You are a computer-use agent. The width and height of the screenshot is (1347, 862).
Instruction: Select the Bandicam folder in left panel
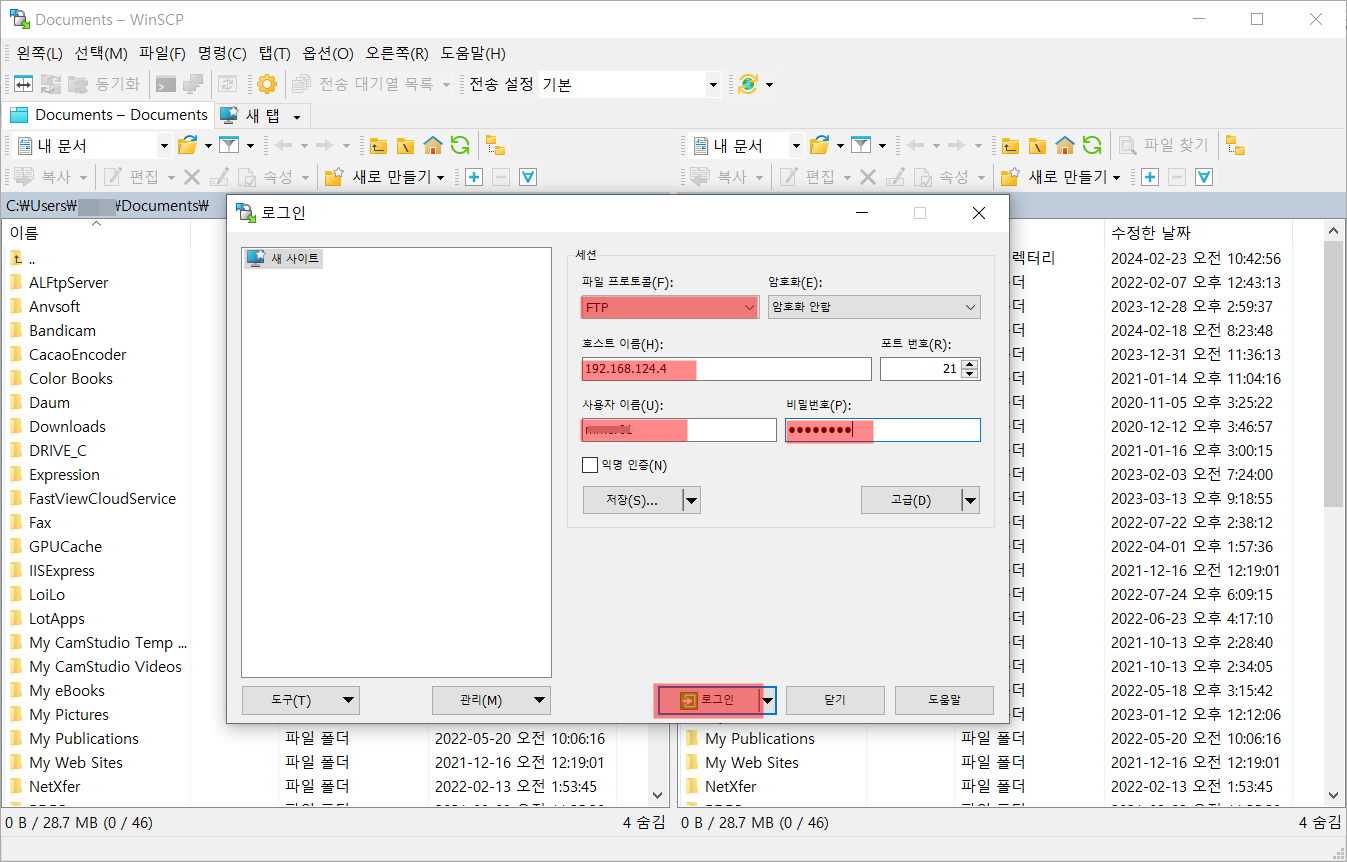pyautogui.click(x=62, y=331)
